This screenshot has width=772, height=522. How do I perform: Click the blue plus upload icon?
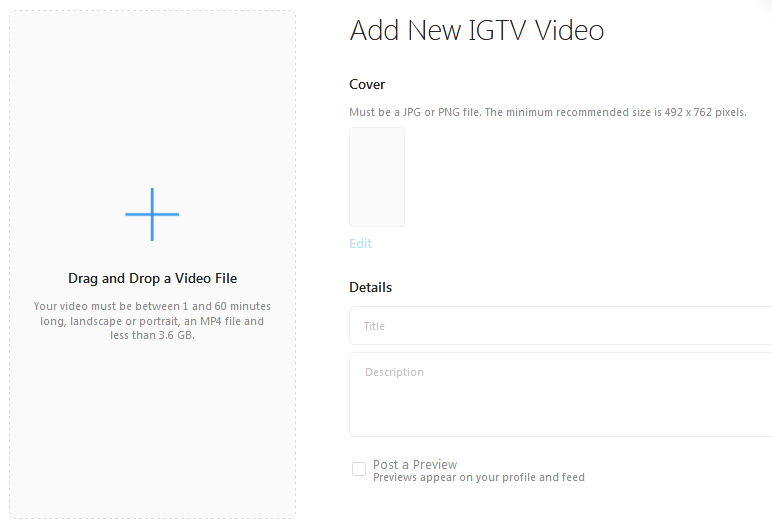(x=152, y=214)
